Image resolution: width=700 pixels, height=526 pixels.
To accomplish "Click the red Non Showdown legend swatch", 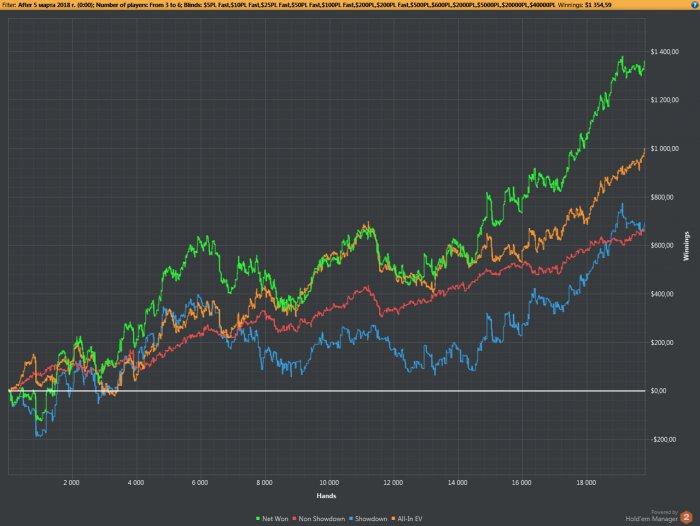I will tap(294, 518).
